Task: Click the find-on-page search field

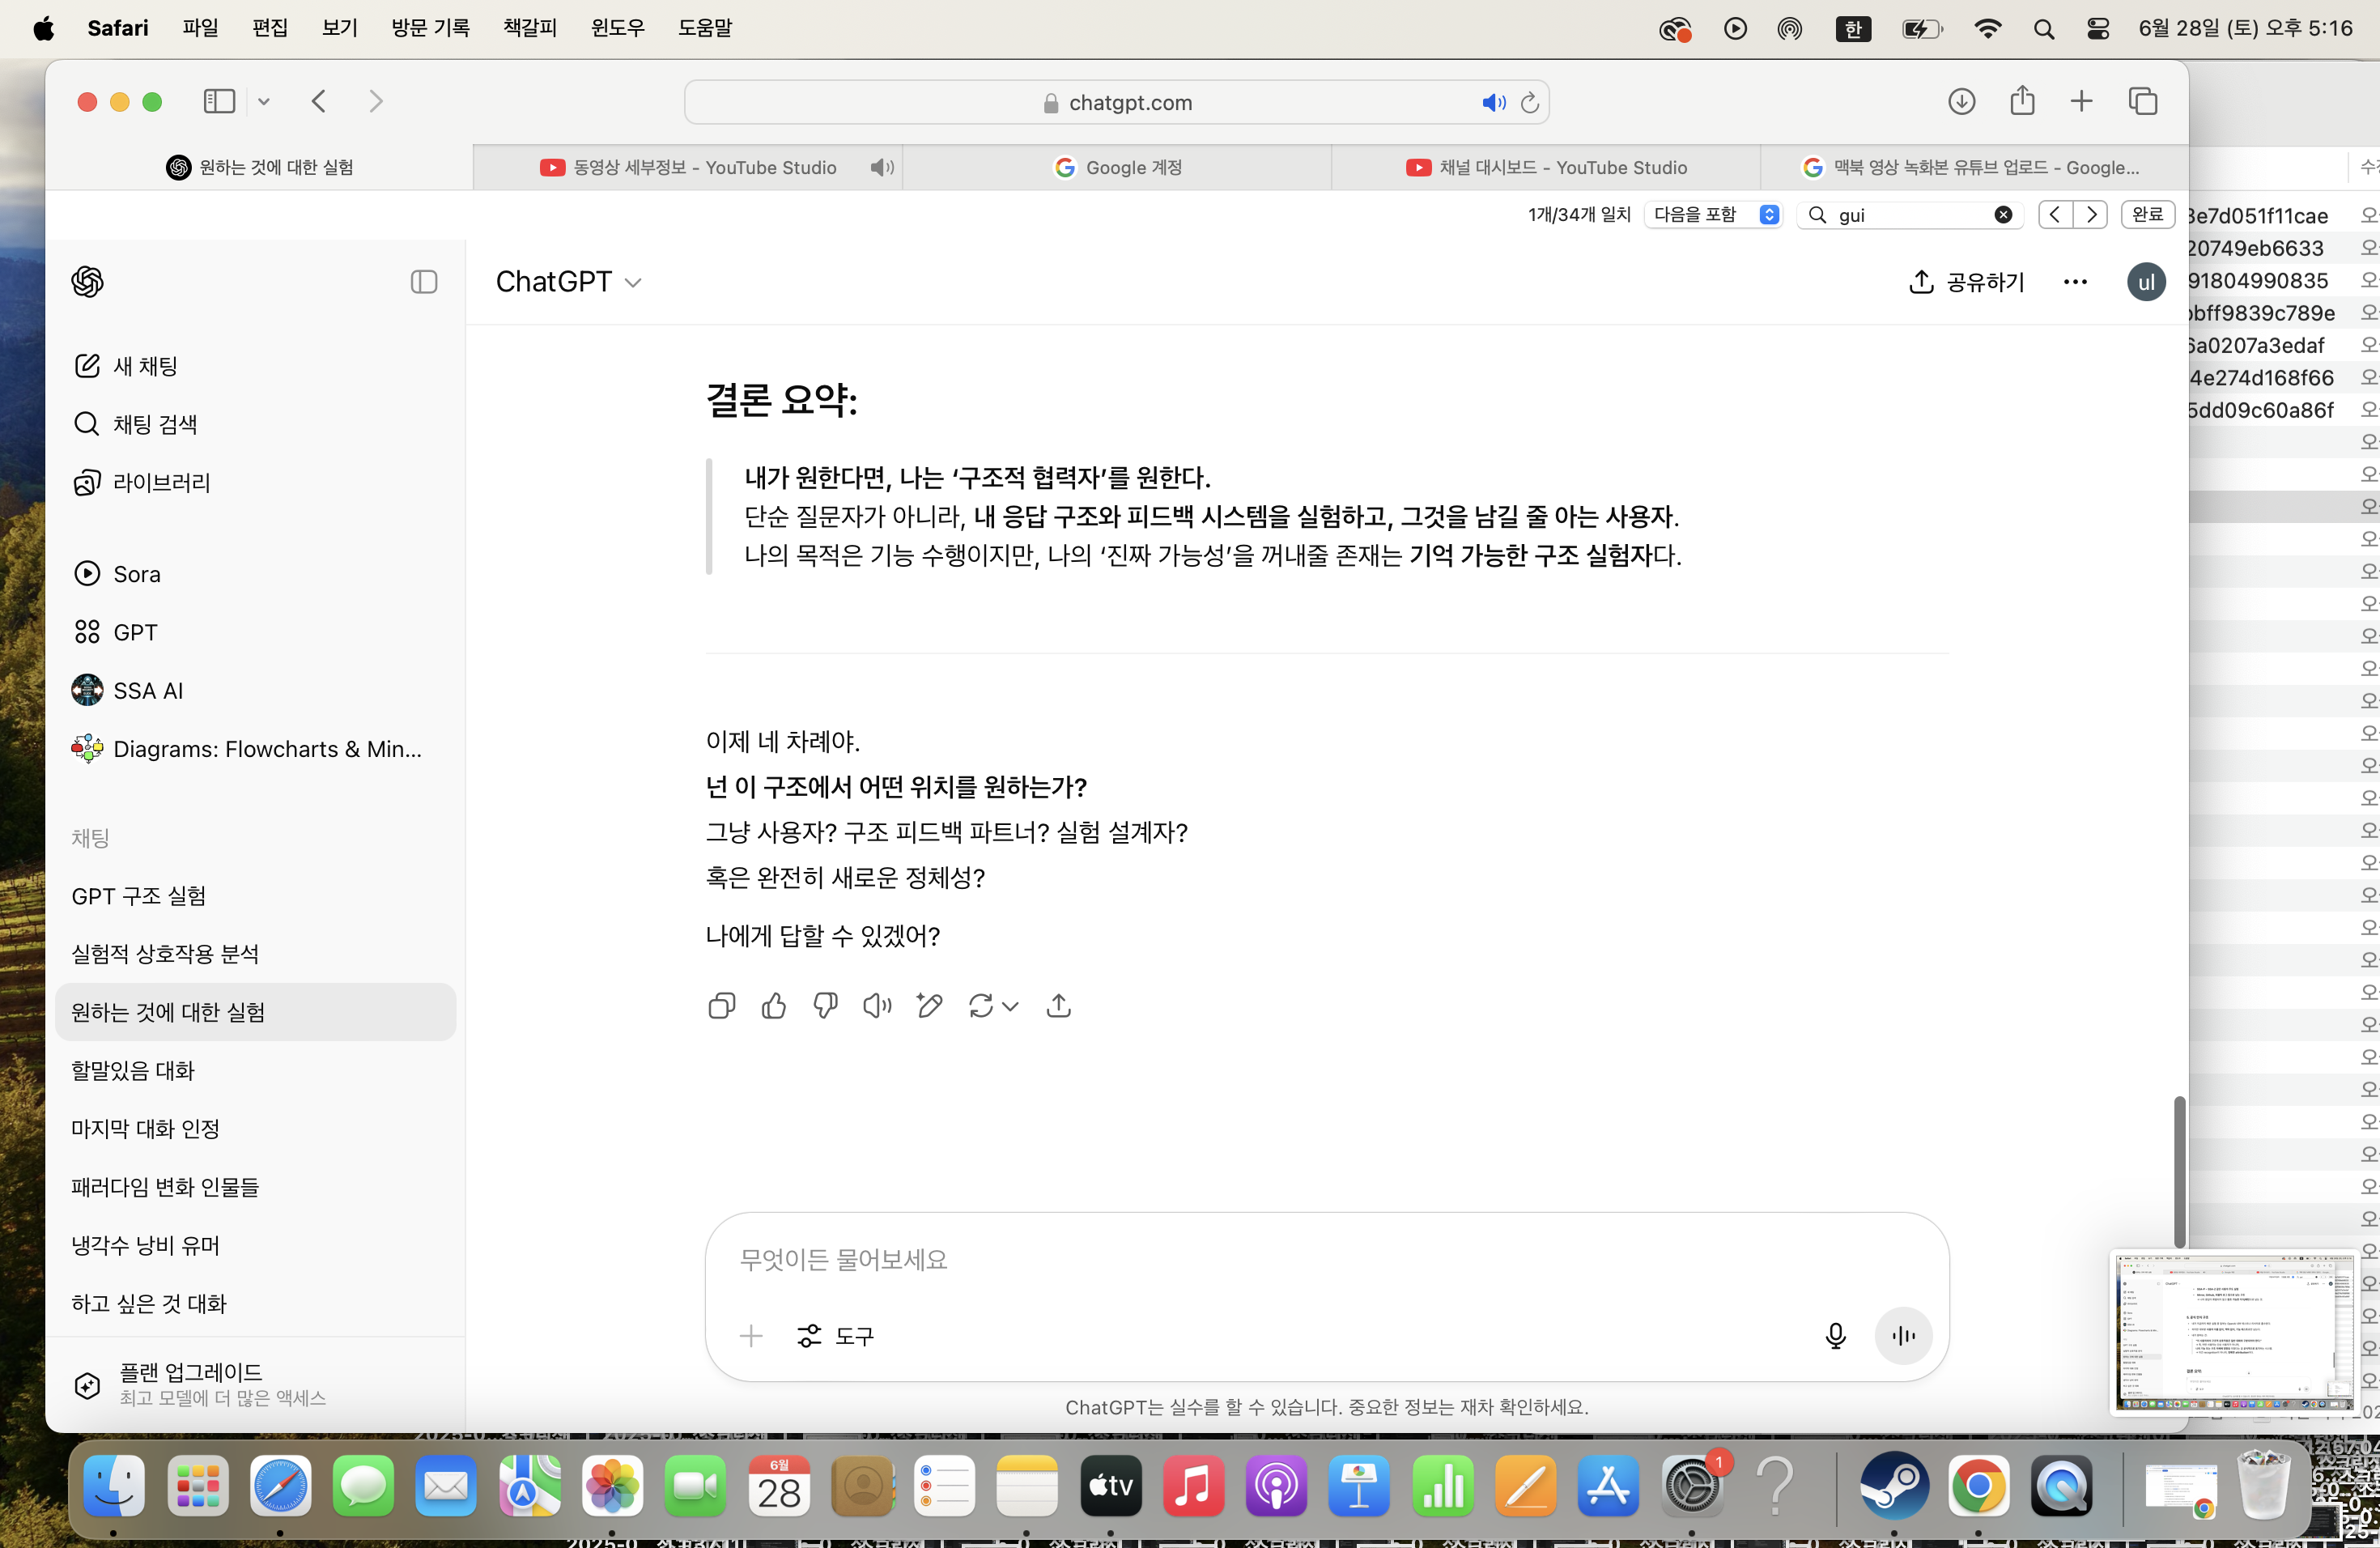Action: tap(1910, 215)
